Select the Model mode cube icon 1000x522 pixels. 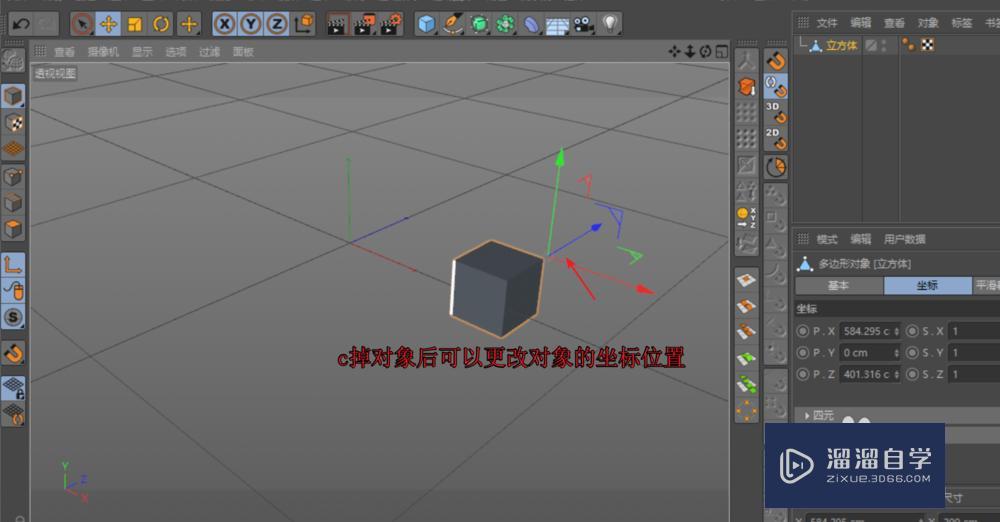(13, 96)
